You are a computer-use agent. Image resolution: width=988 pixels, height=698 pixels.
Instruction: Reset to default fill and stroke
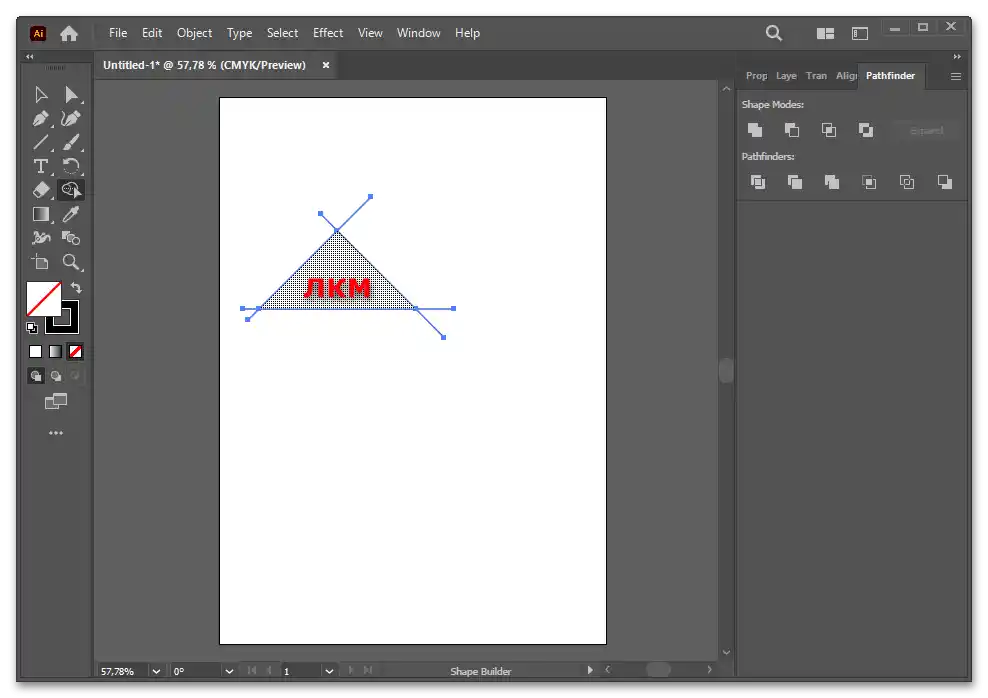(32, 328)
